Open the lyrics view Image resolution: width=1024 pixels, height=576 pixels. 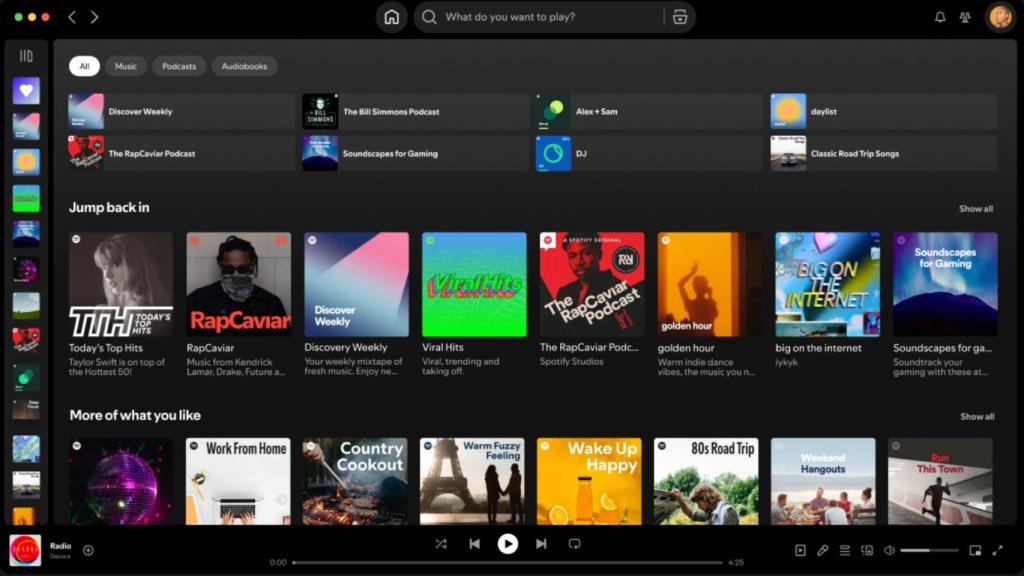(822, 550)
